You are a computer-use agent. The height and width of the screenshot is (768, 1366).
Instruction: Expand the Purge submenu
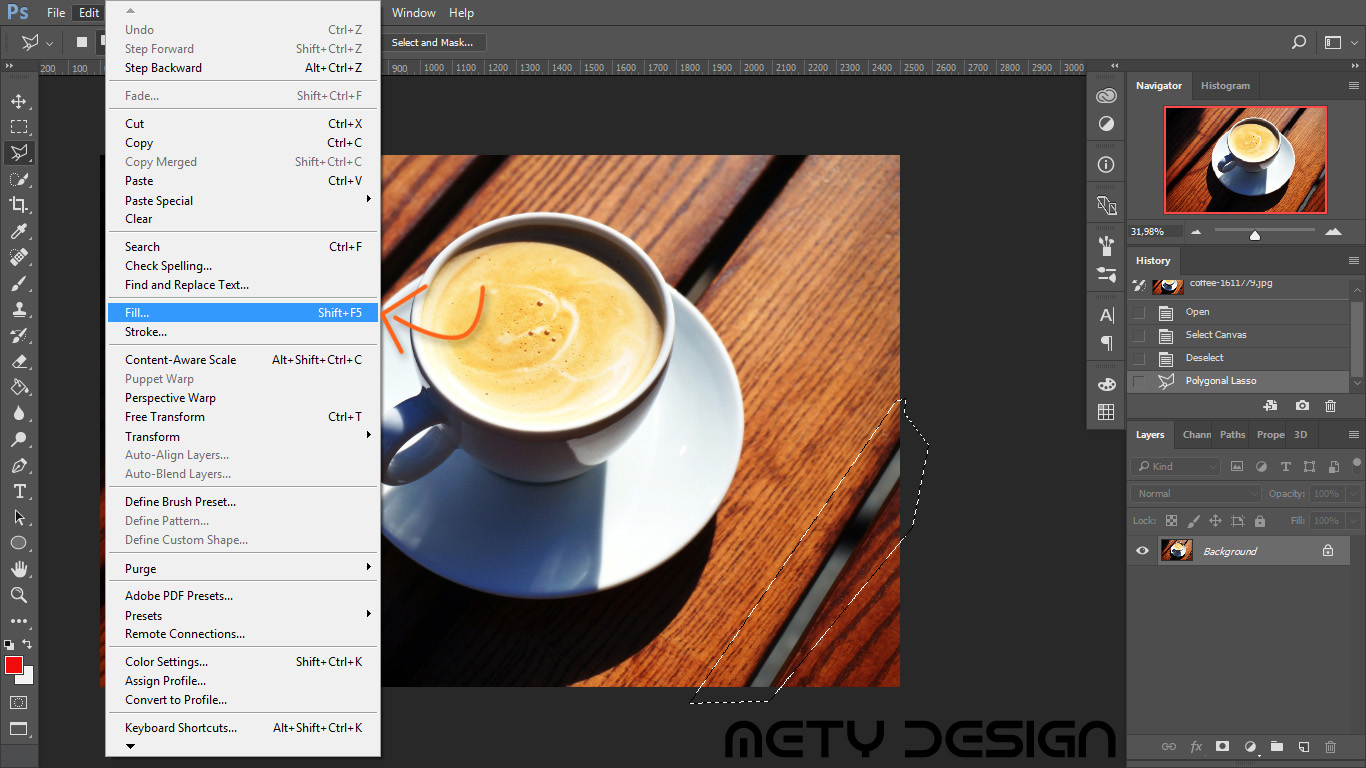tap(243, 568)
